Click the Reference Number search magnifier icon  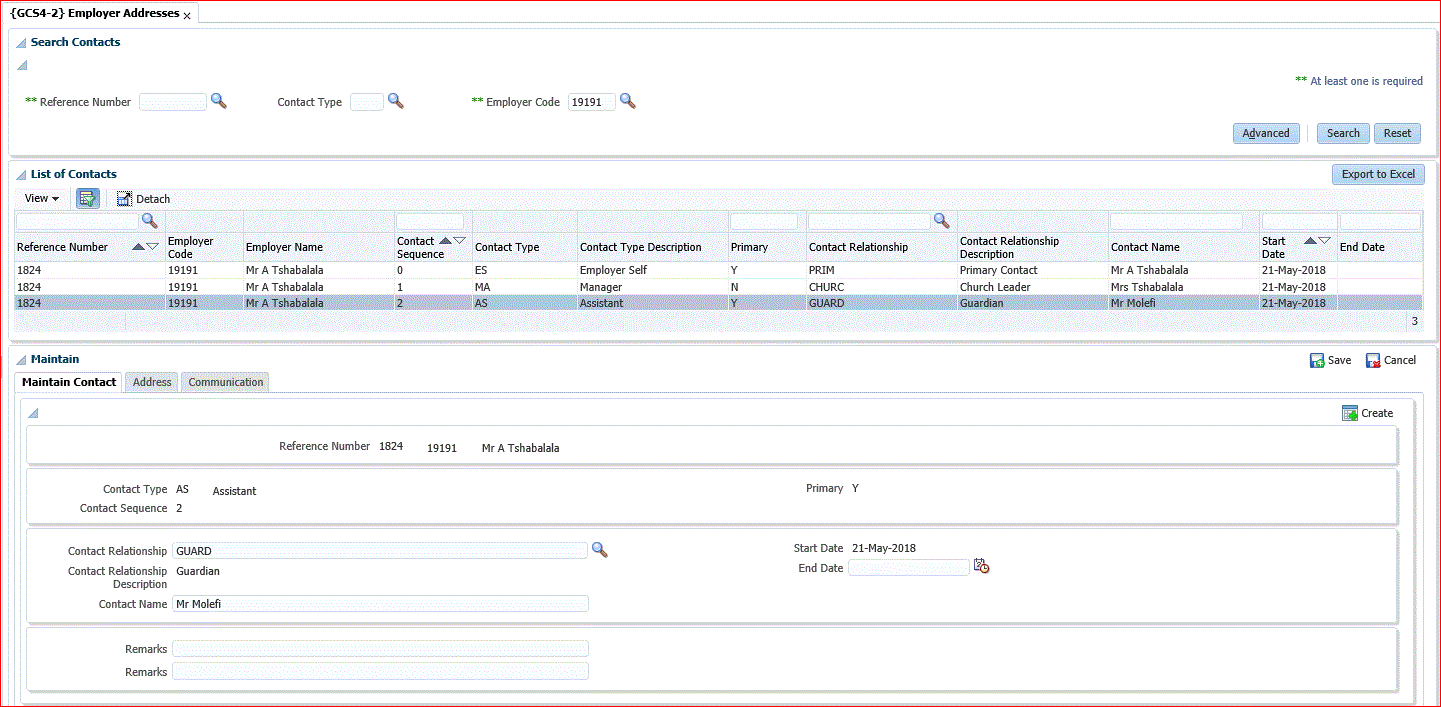[218, 101]
